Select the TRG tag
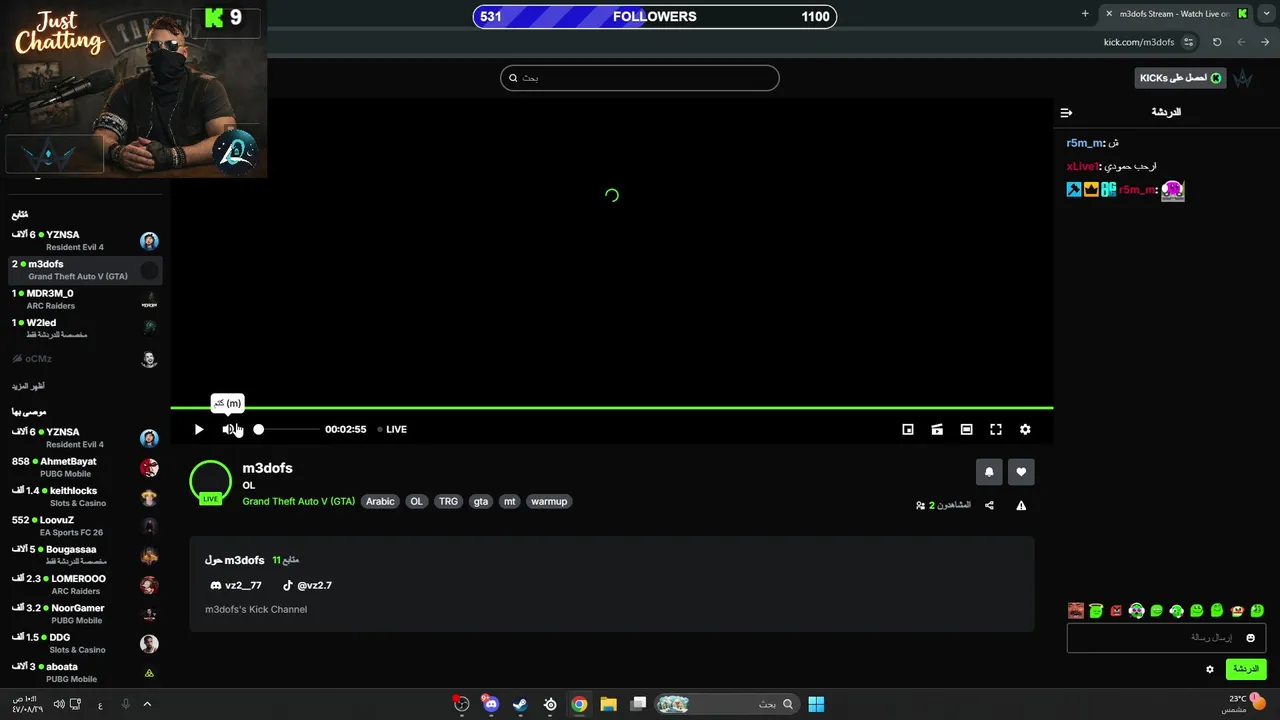 click(x=448, y=501)
